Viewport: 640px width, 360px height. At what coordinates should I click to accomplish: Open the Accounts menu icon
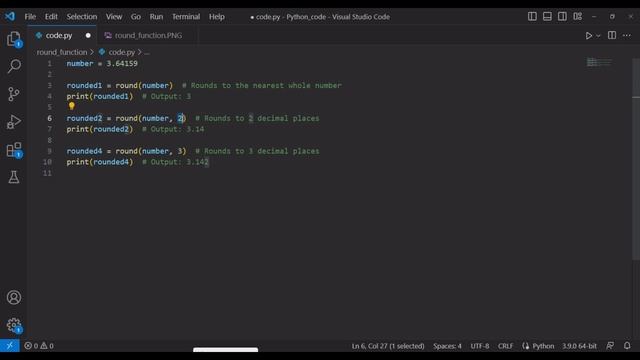point(14,297)
